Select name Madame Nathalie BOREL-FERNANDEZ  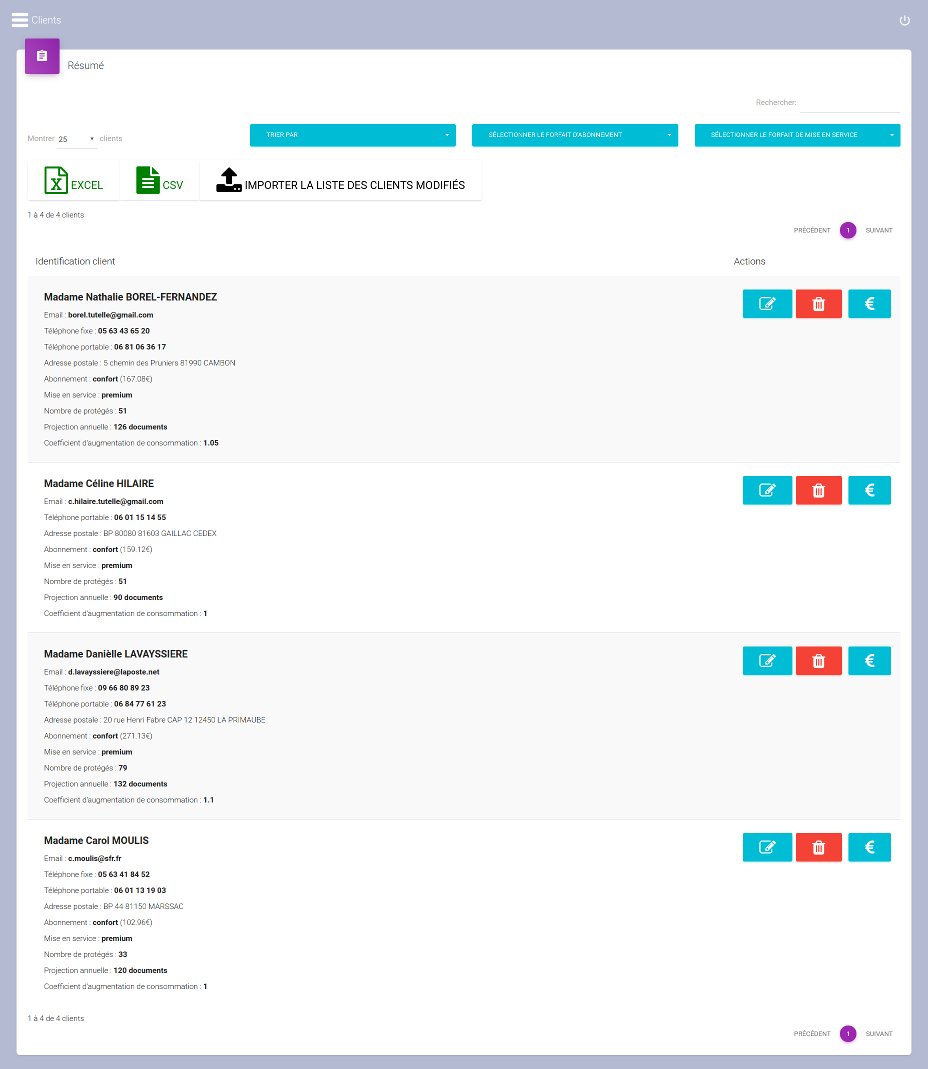tap(130, 297)
